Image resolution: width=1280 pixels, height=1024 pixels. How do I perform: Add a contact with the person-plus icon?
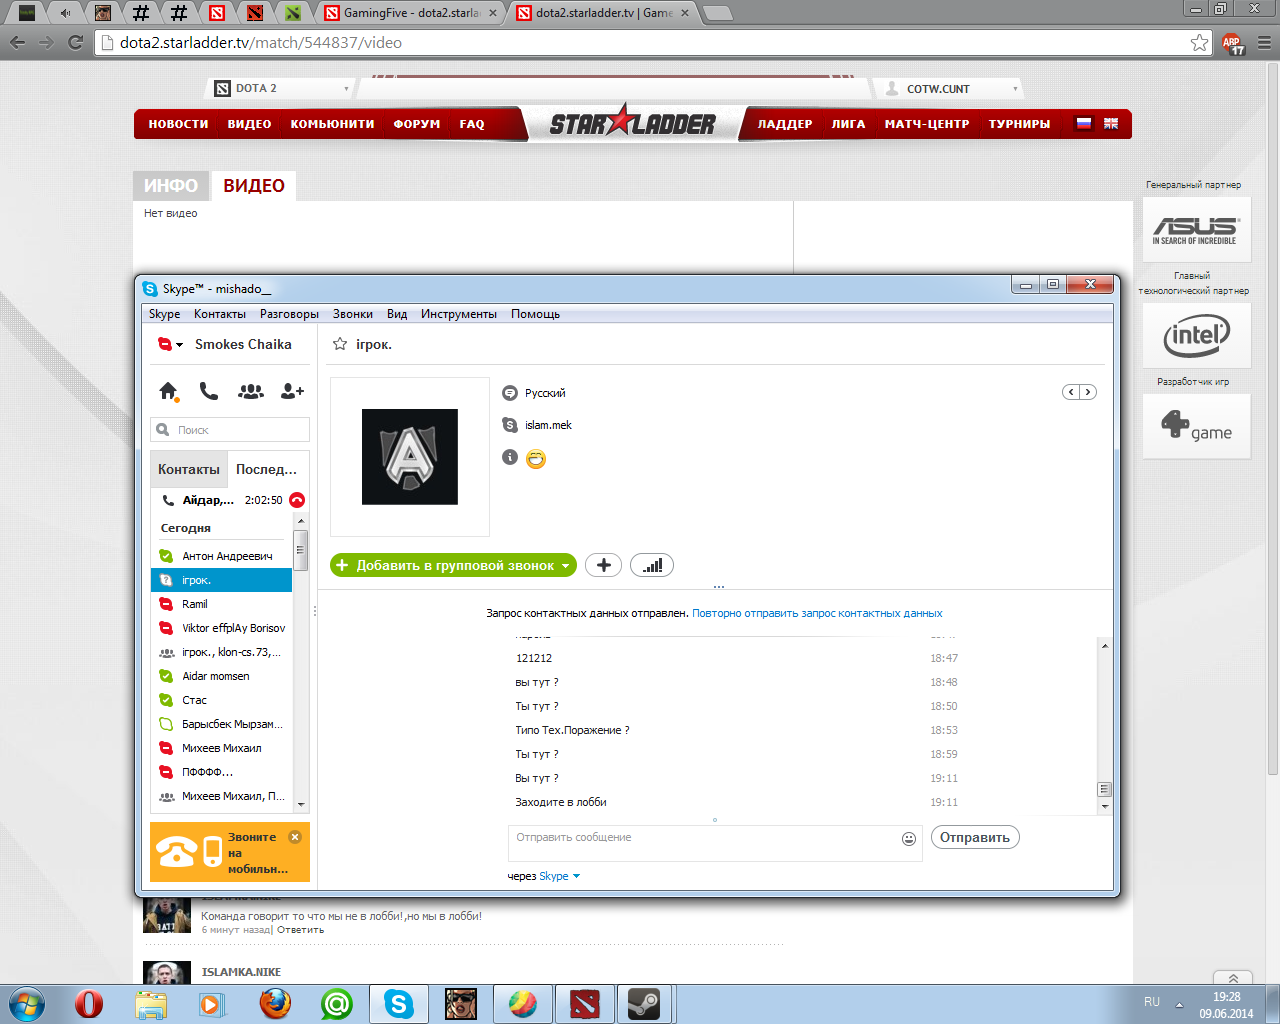(x=292, y=391)
